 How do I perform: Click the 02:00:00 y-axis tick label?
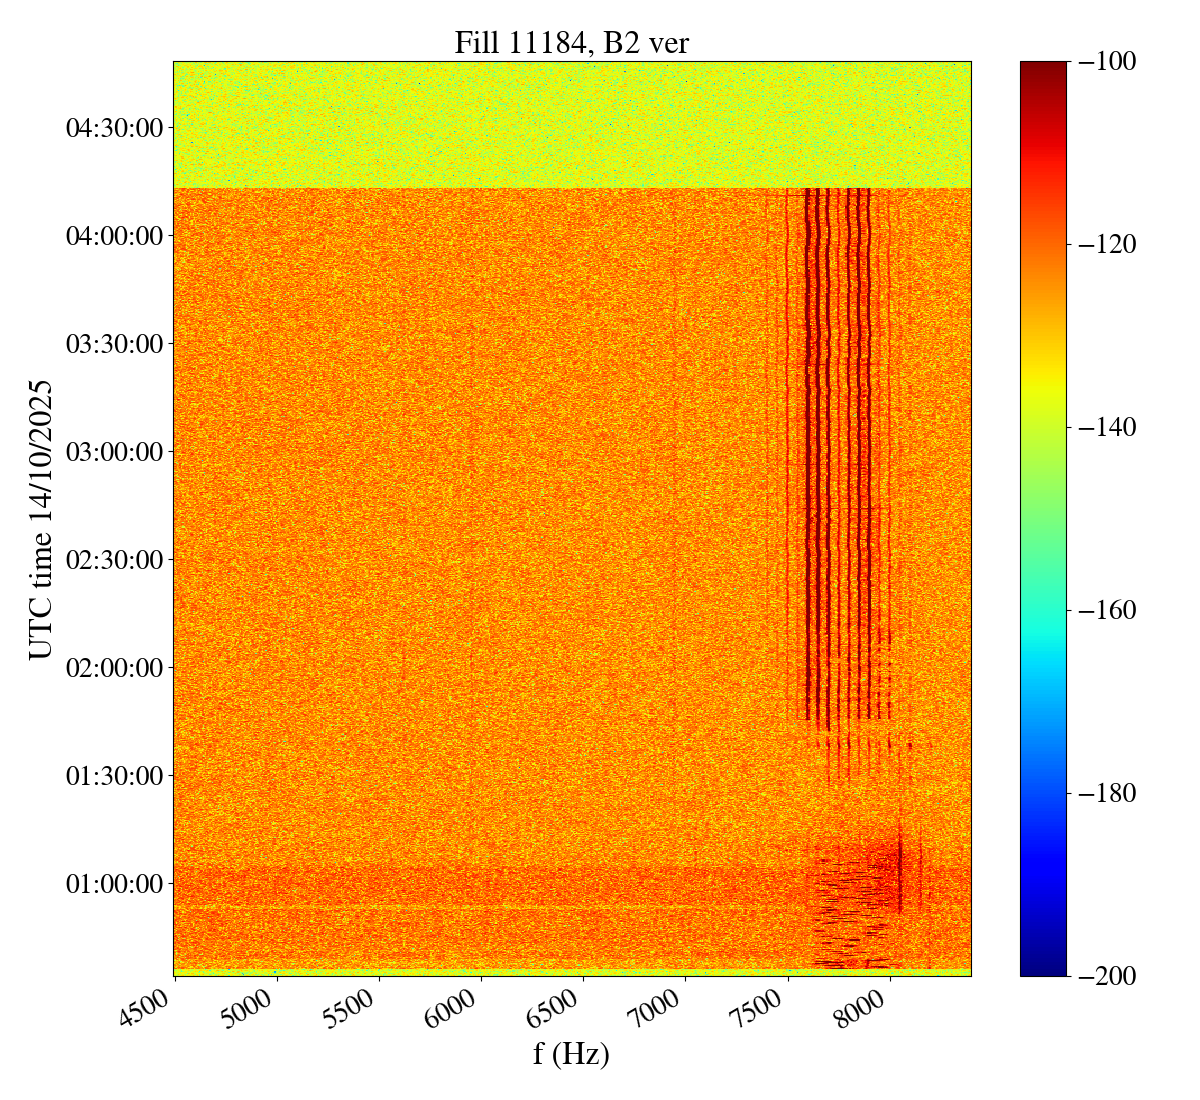(x=113, y=667)
